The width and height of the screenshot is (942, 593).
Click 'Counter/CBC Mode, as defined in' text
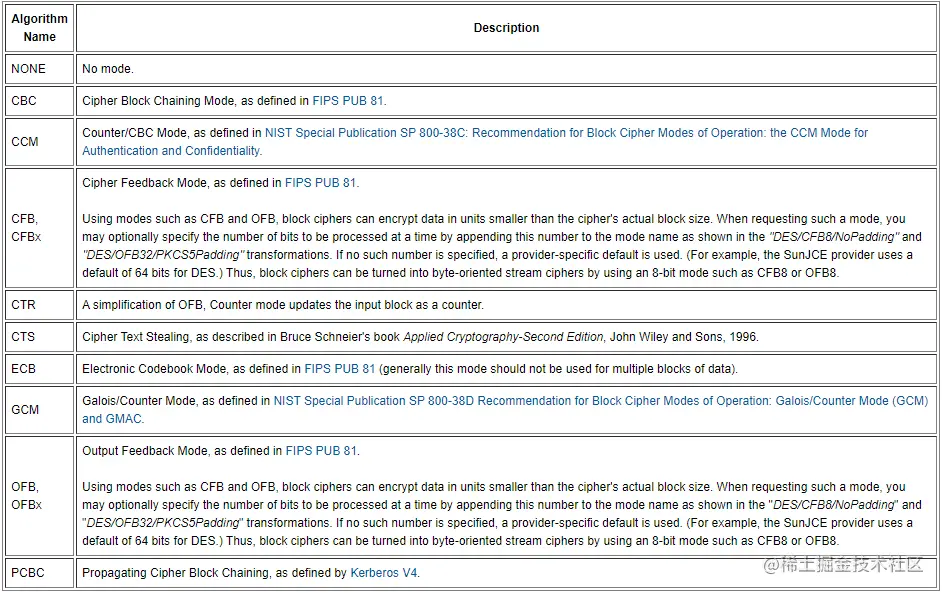(172, 133)
